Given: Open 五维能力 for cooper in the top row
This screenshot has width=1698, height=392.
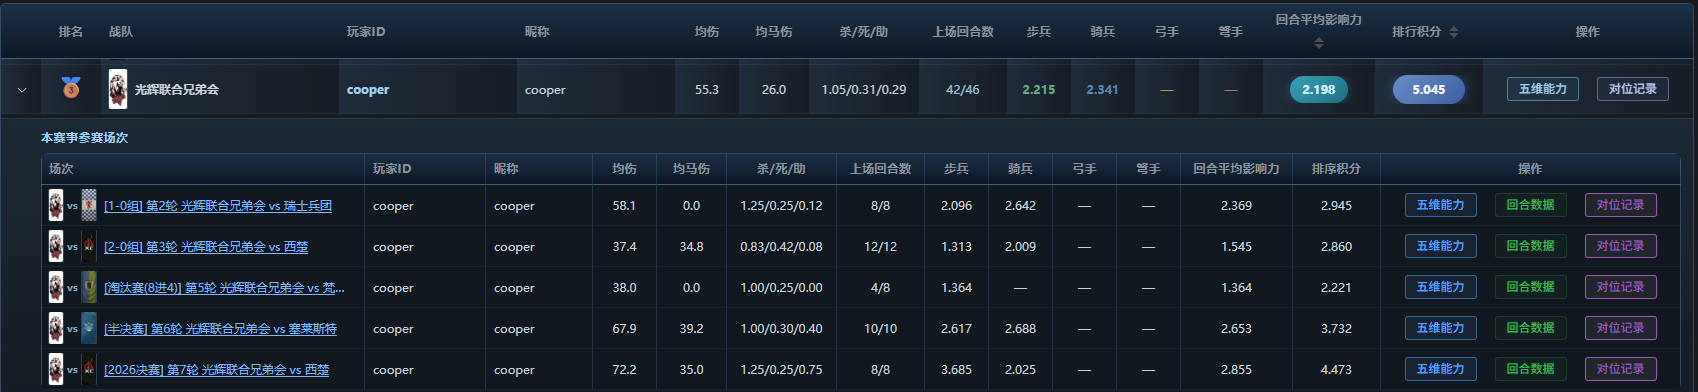Looking at the screenshot, I should [x=1543, y=89].
